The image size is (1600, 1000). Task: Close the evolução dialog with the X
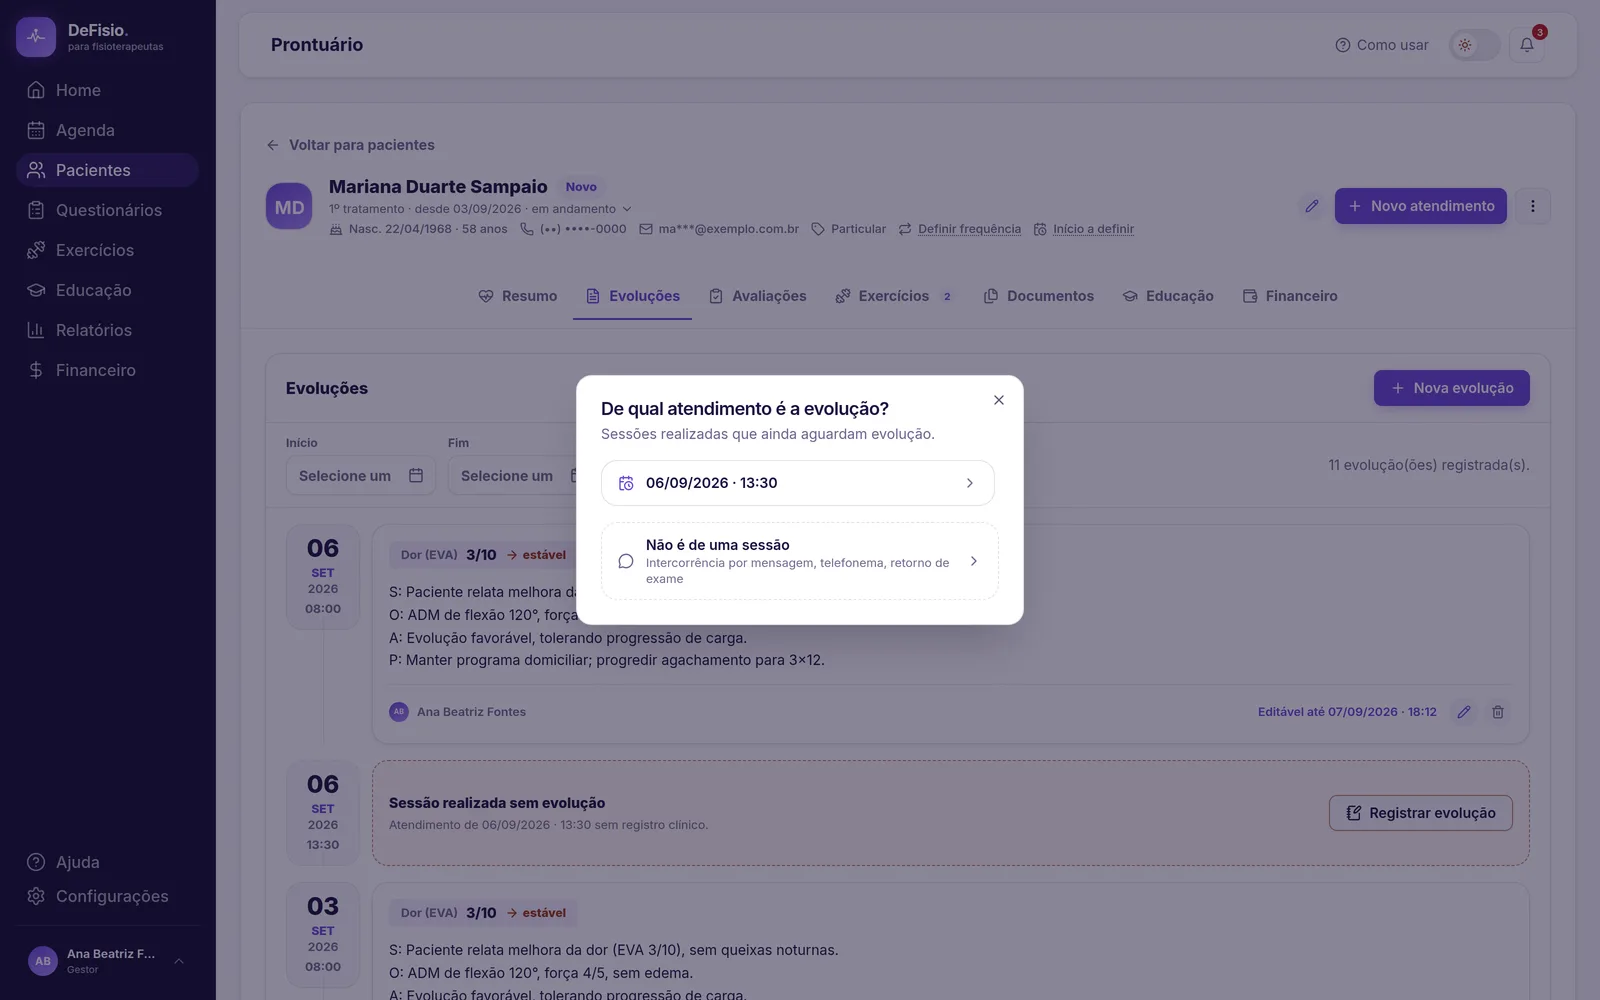pos(998,400)
